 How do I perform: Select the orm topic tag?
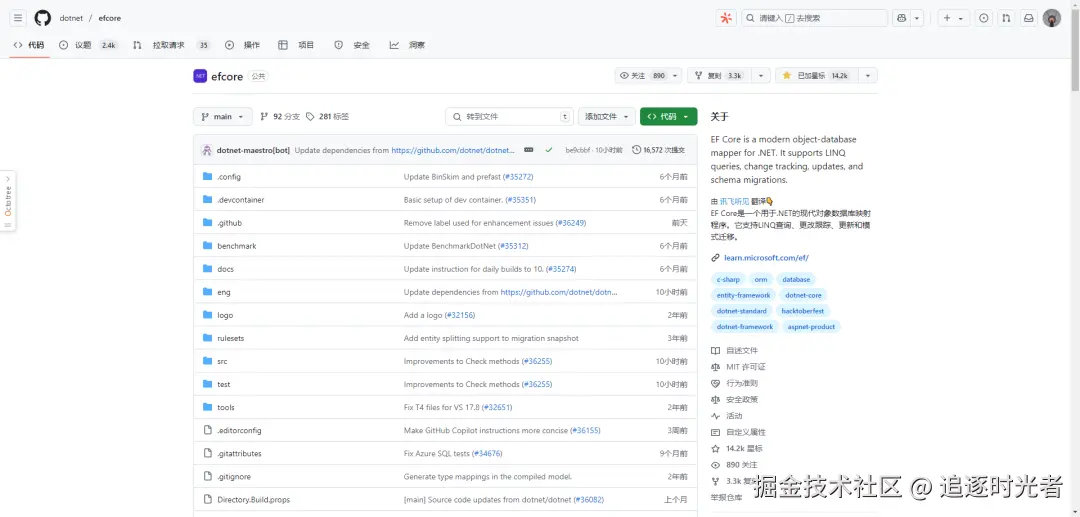(x=760, y=279)
